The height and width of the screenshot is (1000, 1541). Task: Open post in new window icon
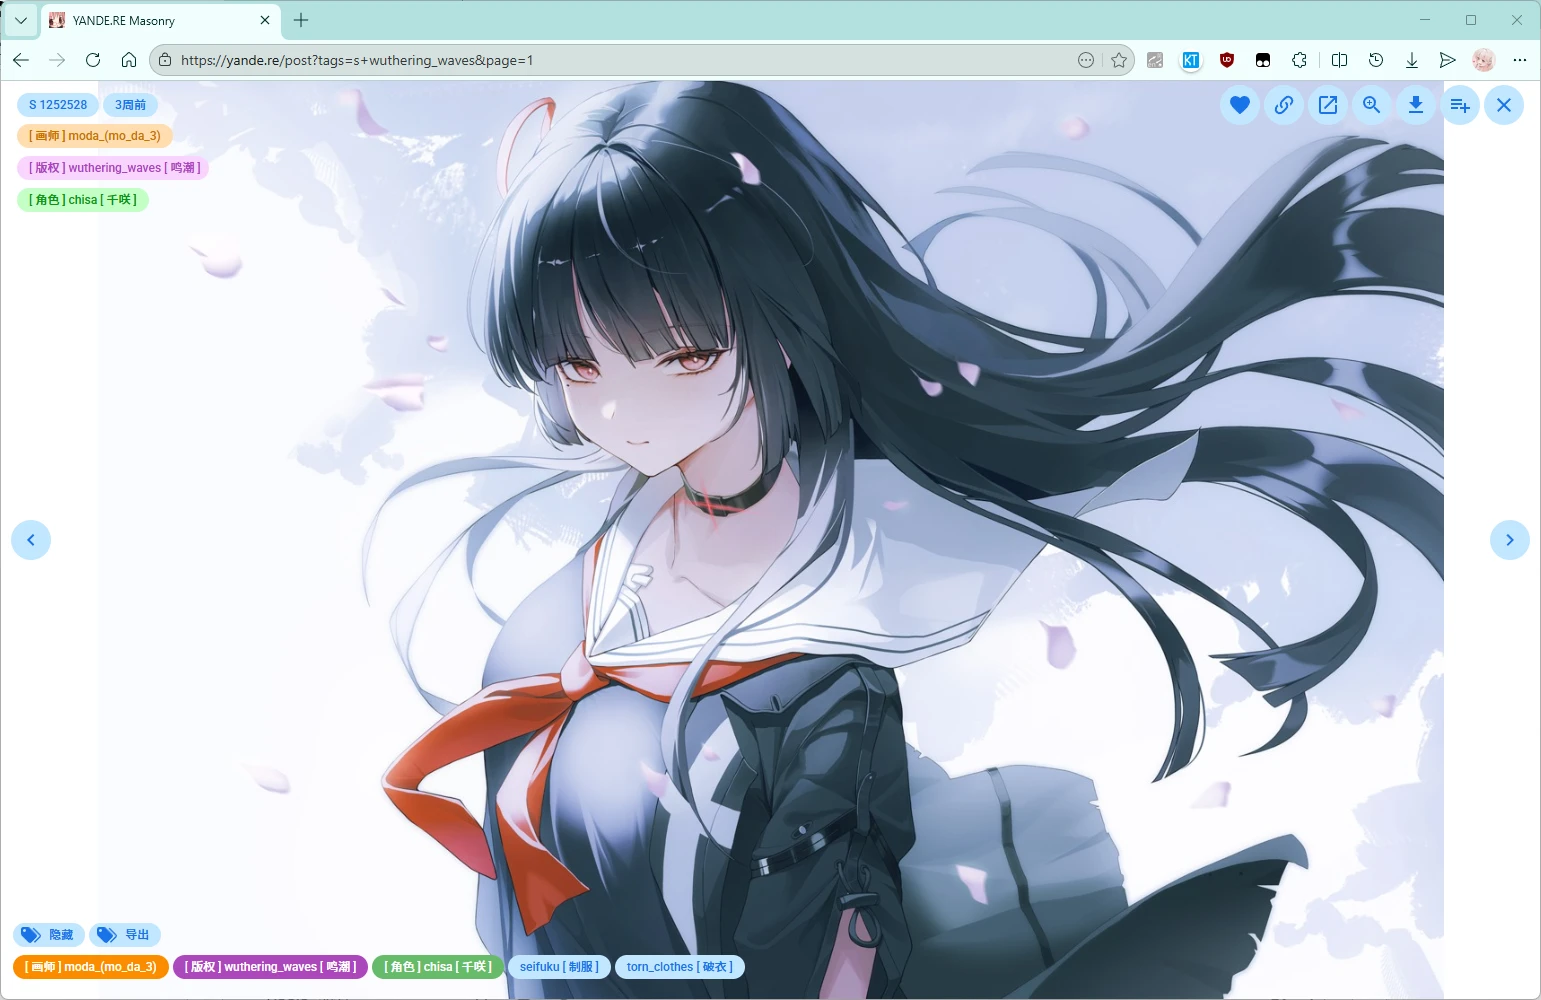tap(1328, 105)
